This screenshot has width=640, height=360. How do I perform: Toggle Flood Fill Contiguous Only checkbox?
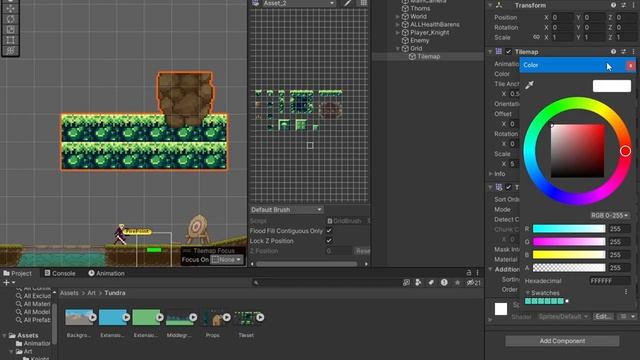click(x=329, y=231)
